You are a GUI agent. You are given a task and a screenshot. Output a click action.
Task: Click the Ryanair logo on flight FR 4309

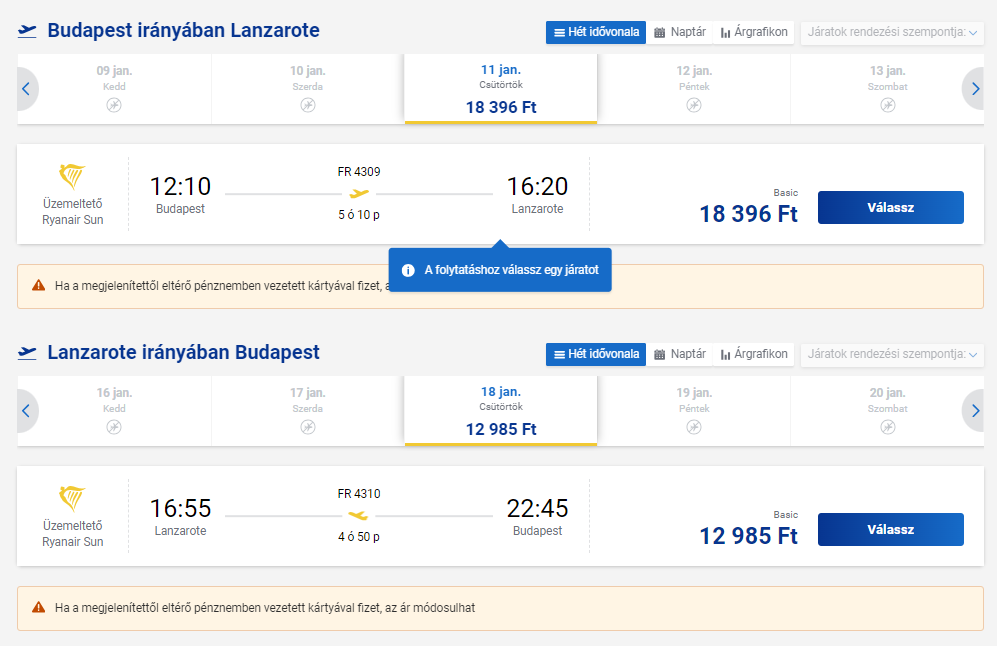coord(73,177)
